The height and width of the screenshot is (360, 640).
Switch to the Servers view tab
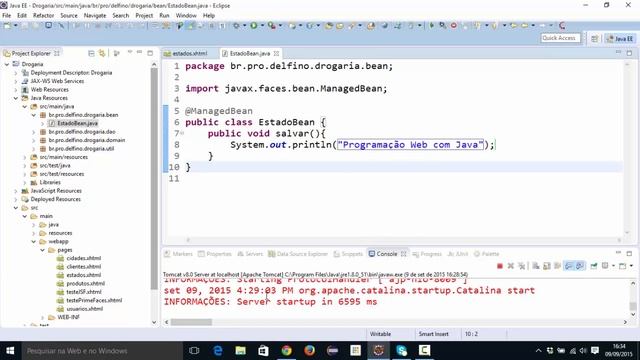(250, 254)
